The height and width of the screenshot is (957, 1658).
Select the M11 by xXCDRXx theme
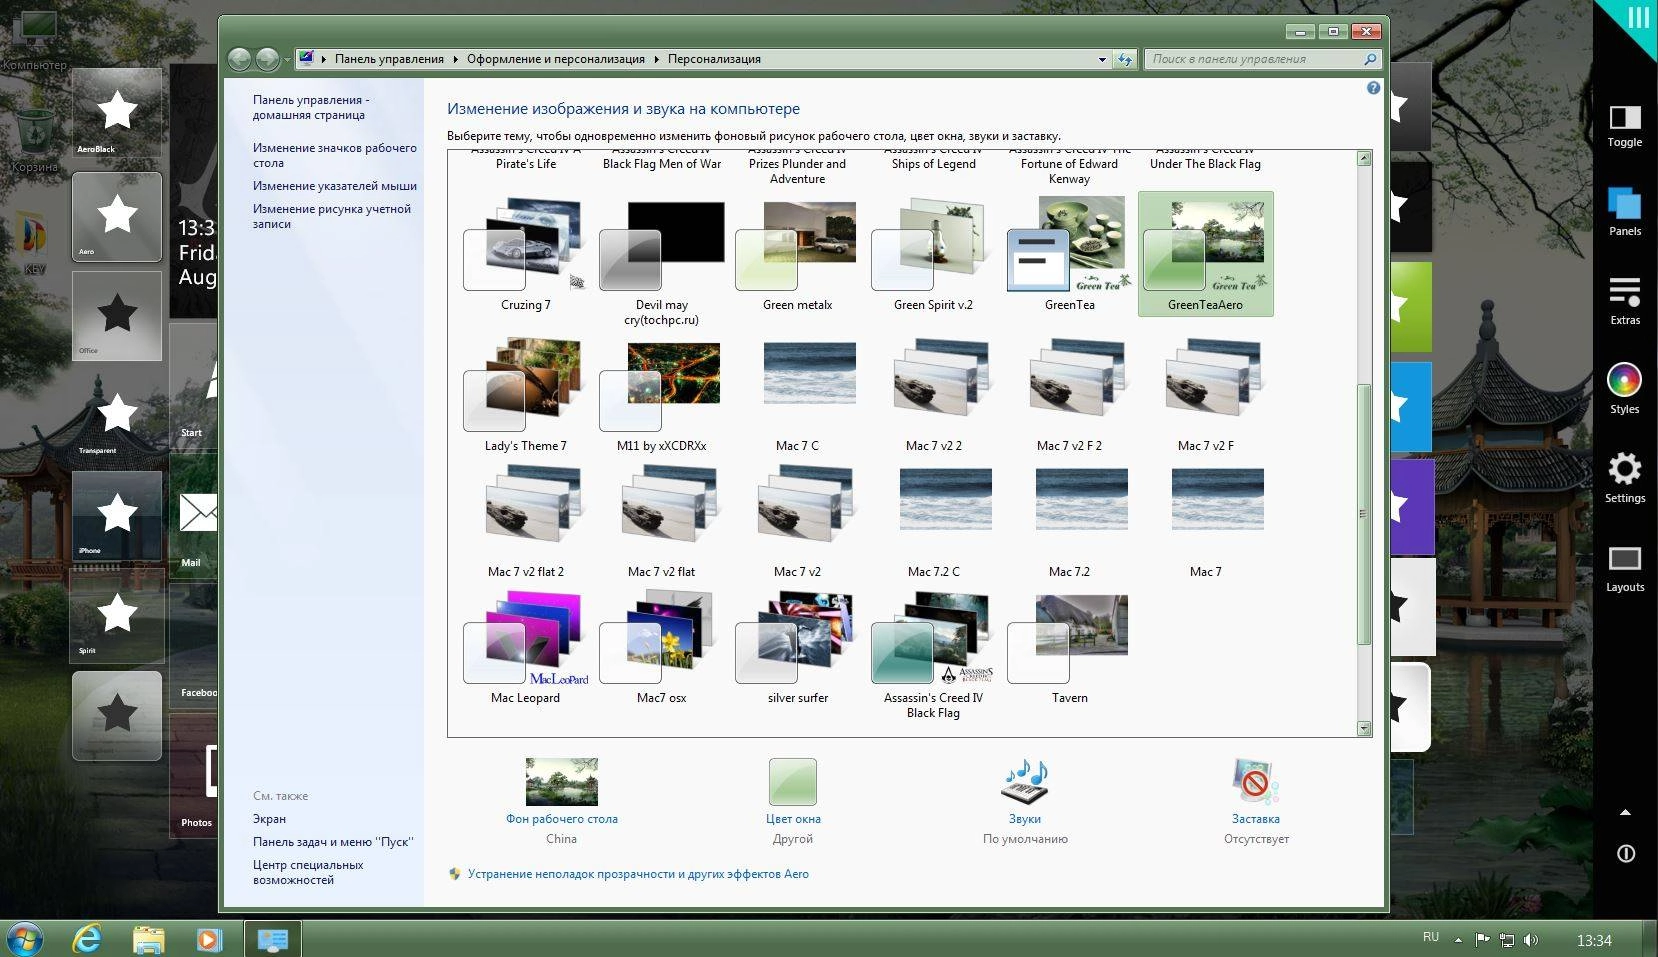661,395
